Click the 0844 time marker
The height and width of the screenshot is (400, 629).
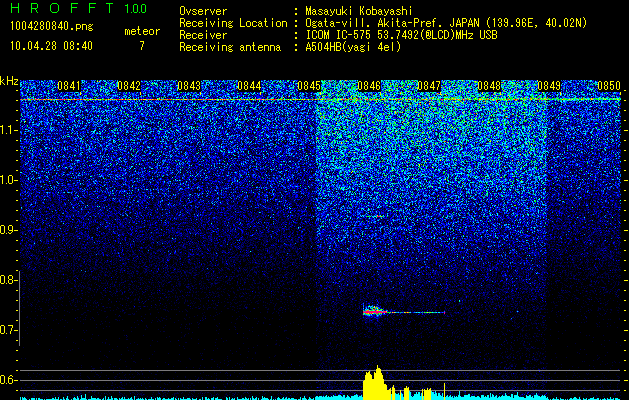pyautogui.click(x=249, y=86)
